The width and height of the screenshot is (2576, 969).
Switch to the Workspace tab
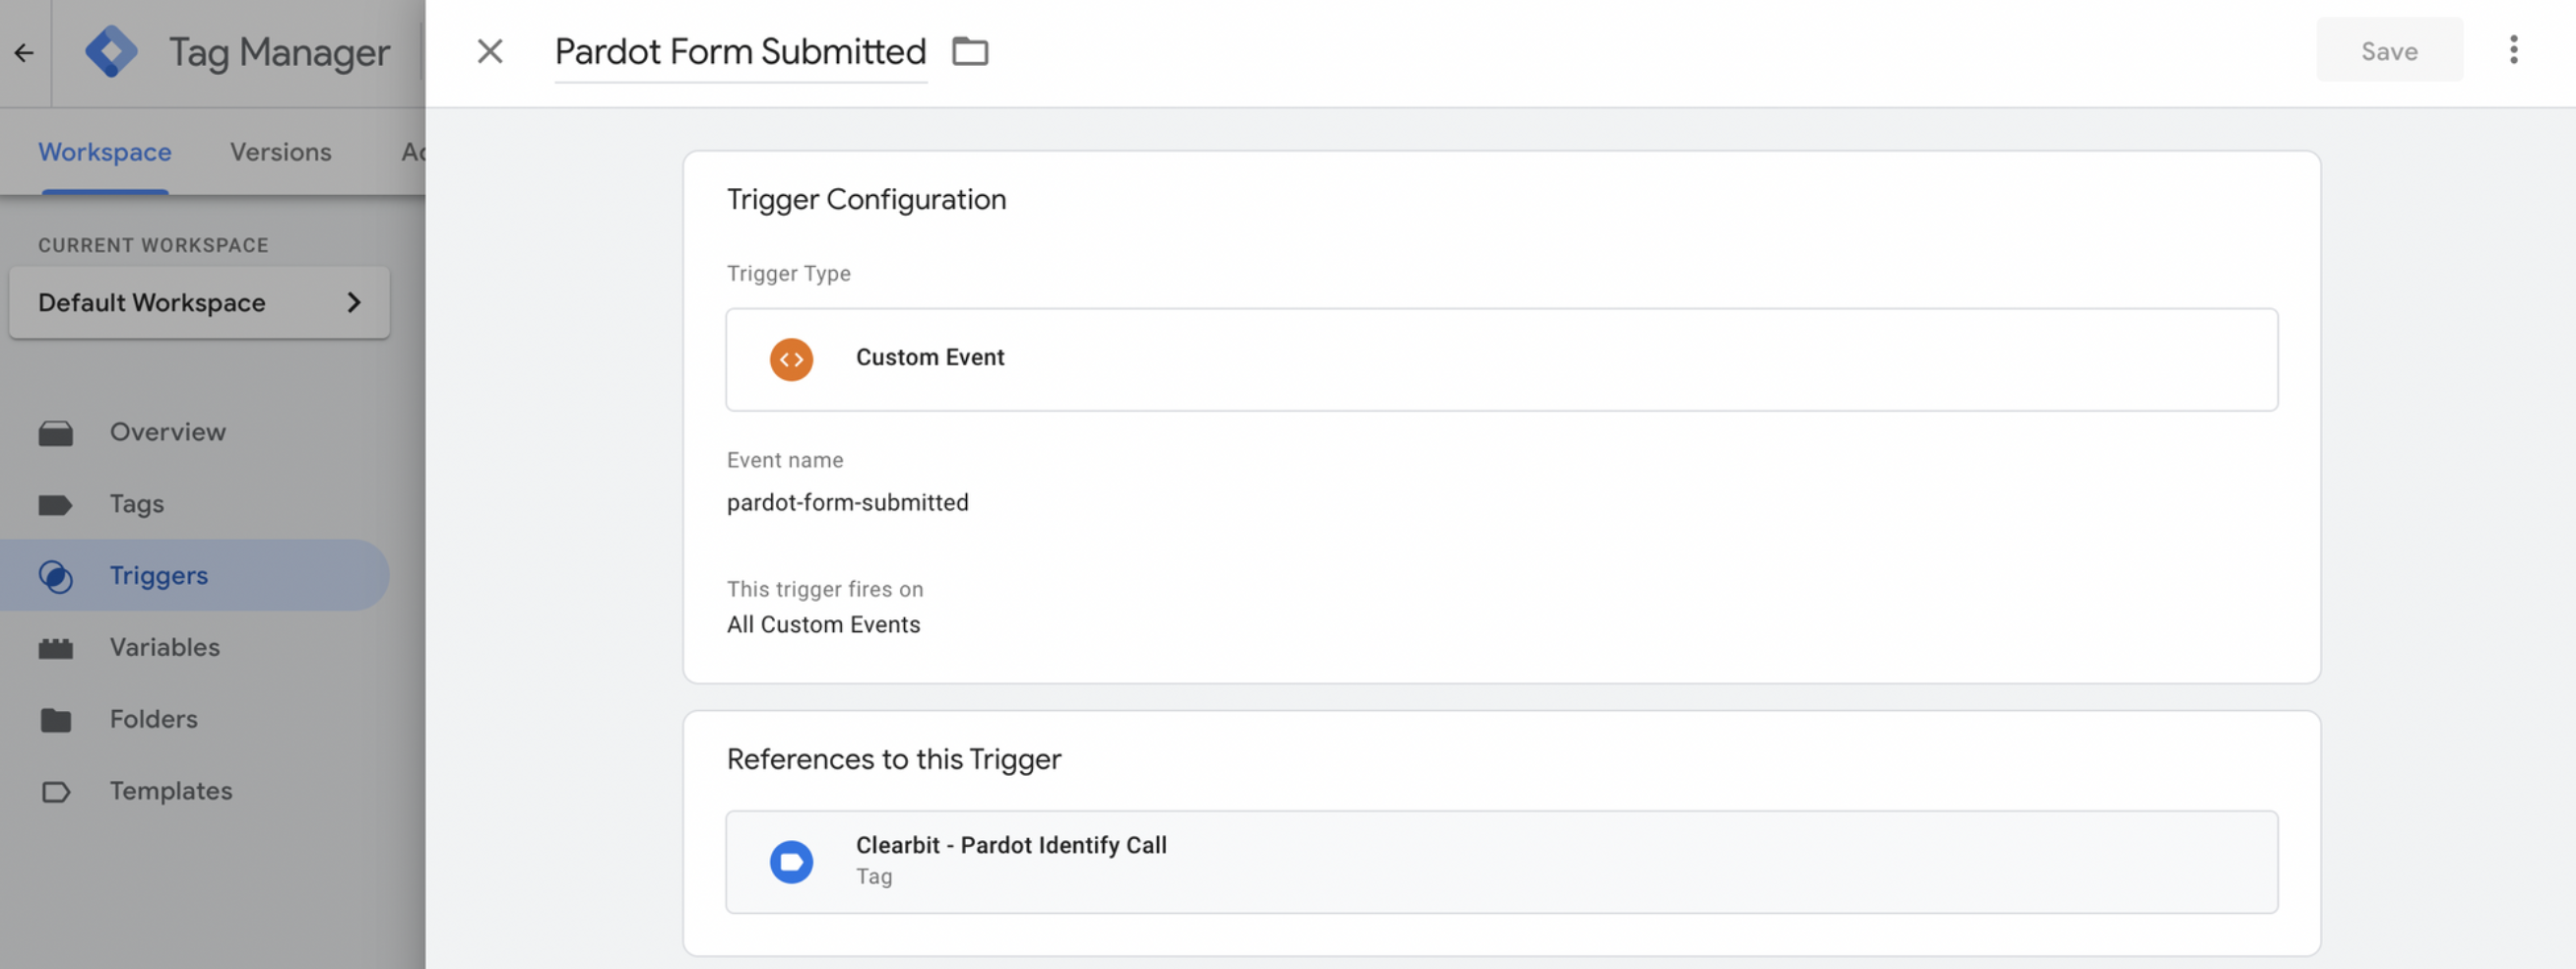tap(104, 152)
